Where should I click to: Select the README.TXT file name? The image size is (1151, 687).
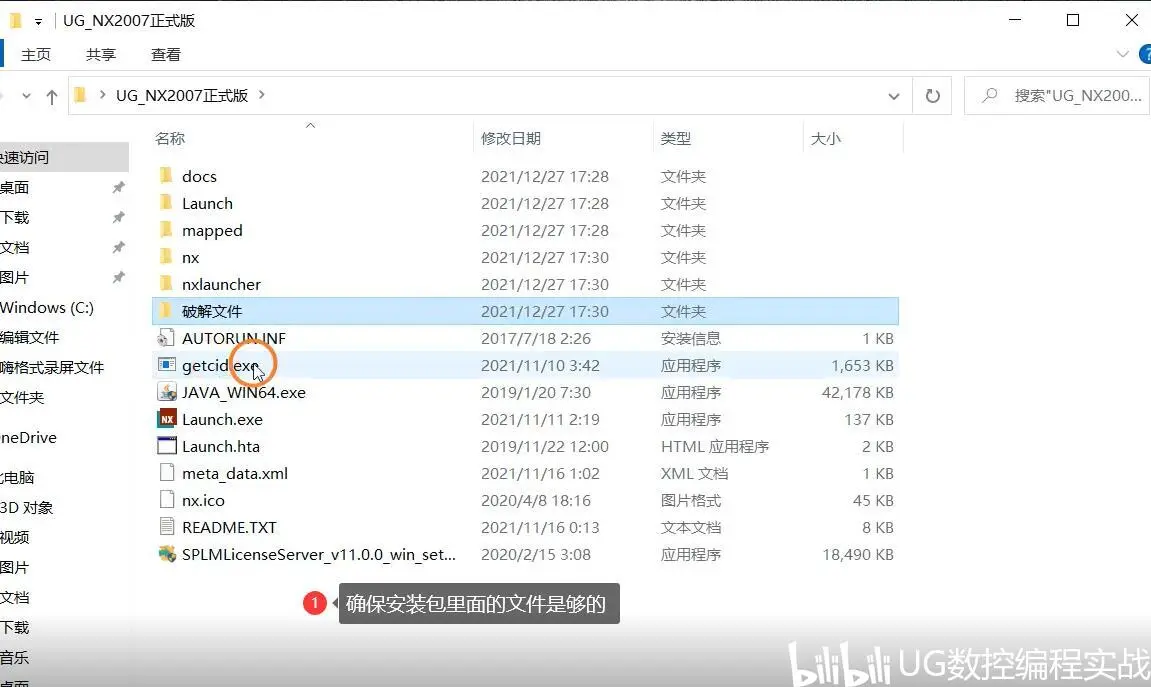pyautogui.click(x=229, y=527)
